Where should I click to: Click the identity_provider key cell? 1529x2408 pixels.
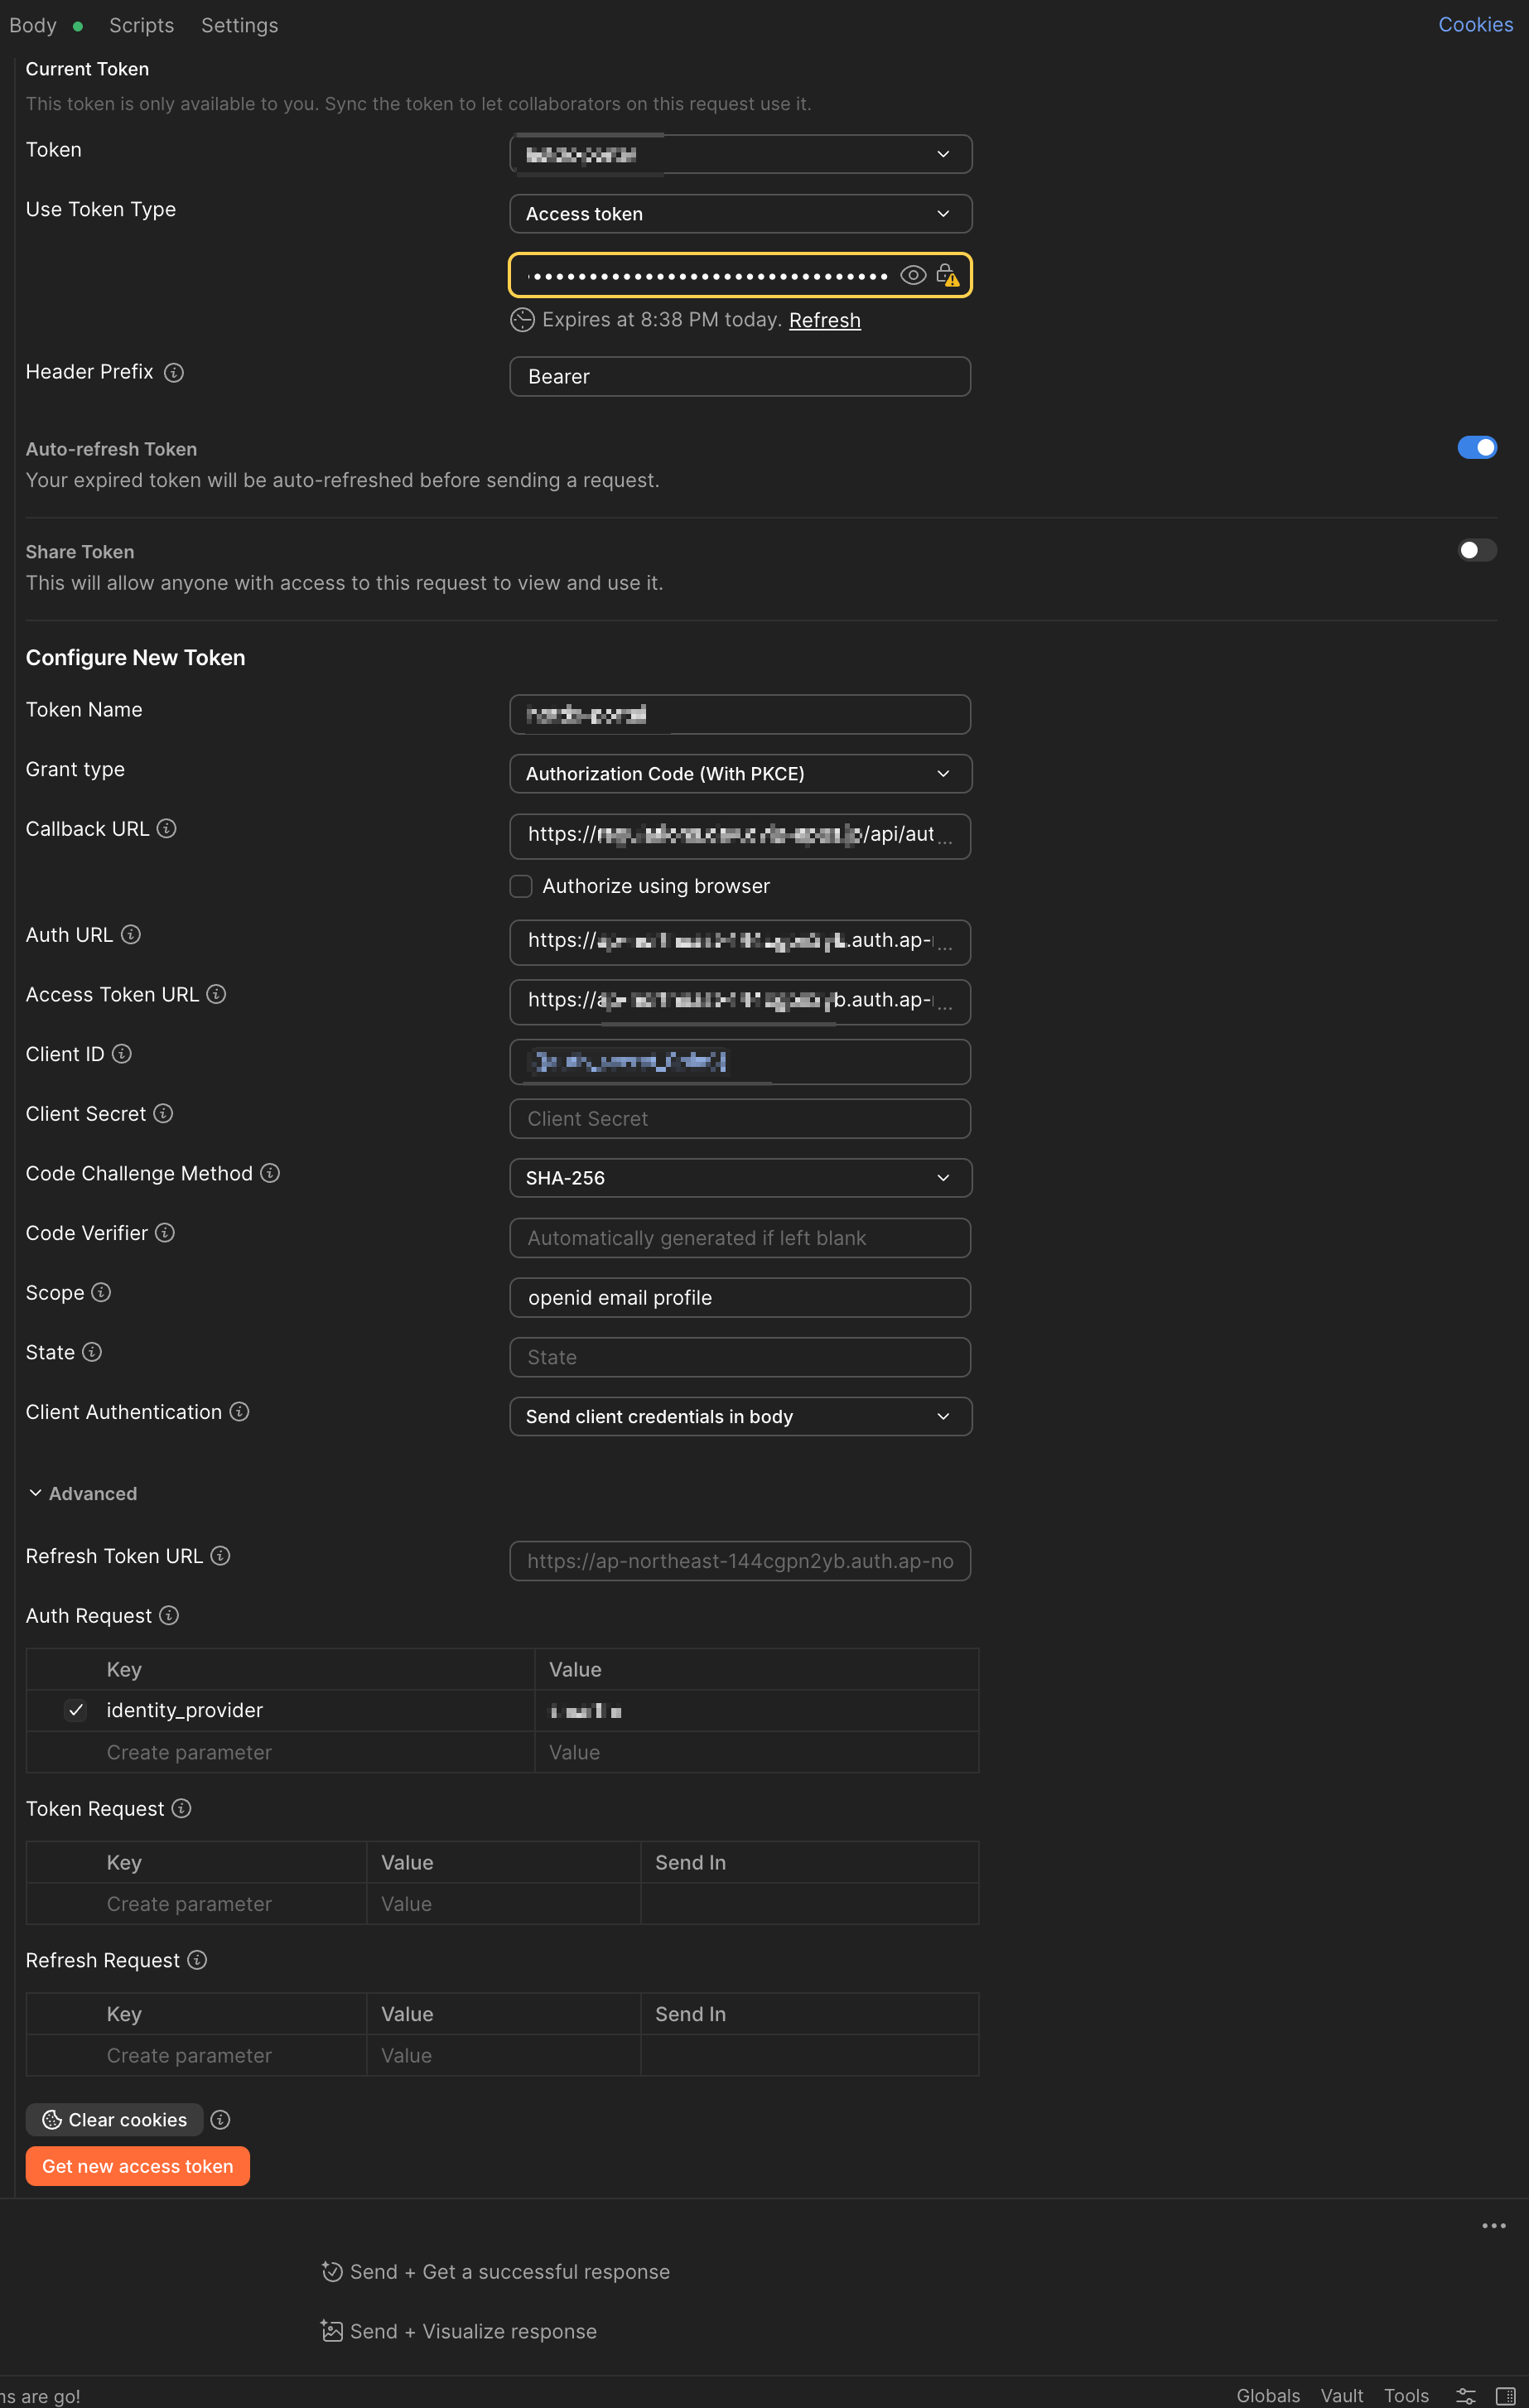185,1710
